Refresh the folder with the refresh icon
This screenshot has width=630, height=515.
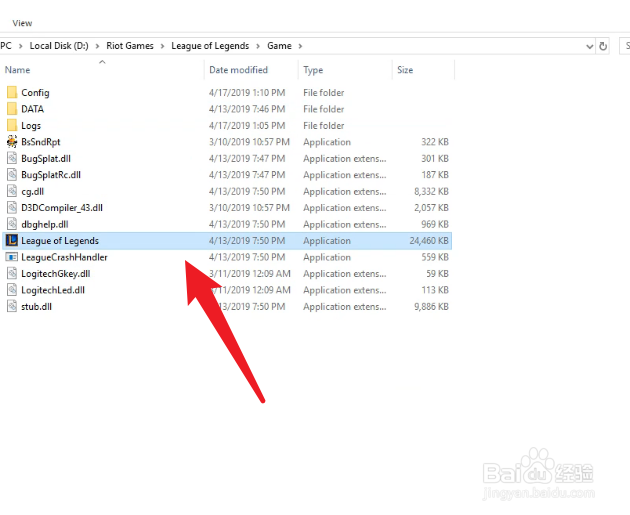click(x=603, y=46)
